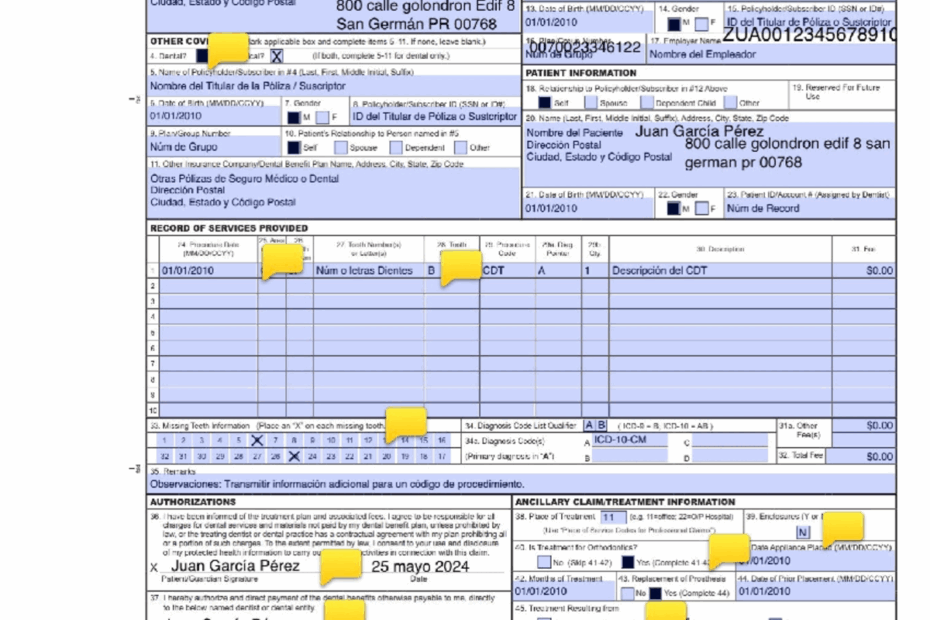Click the X-marked Medical checkbox
Screen dimensions: 930x620
(x=276, y=56)
